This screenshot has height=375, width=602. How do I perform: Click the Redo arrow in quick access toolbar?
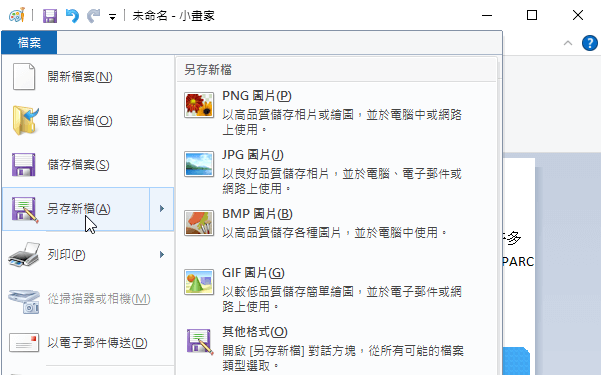93,16
